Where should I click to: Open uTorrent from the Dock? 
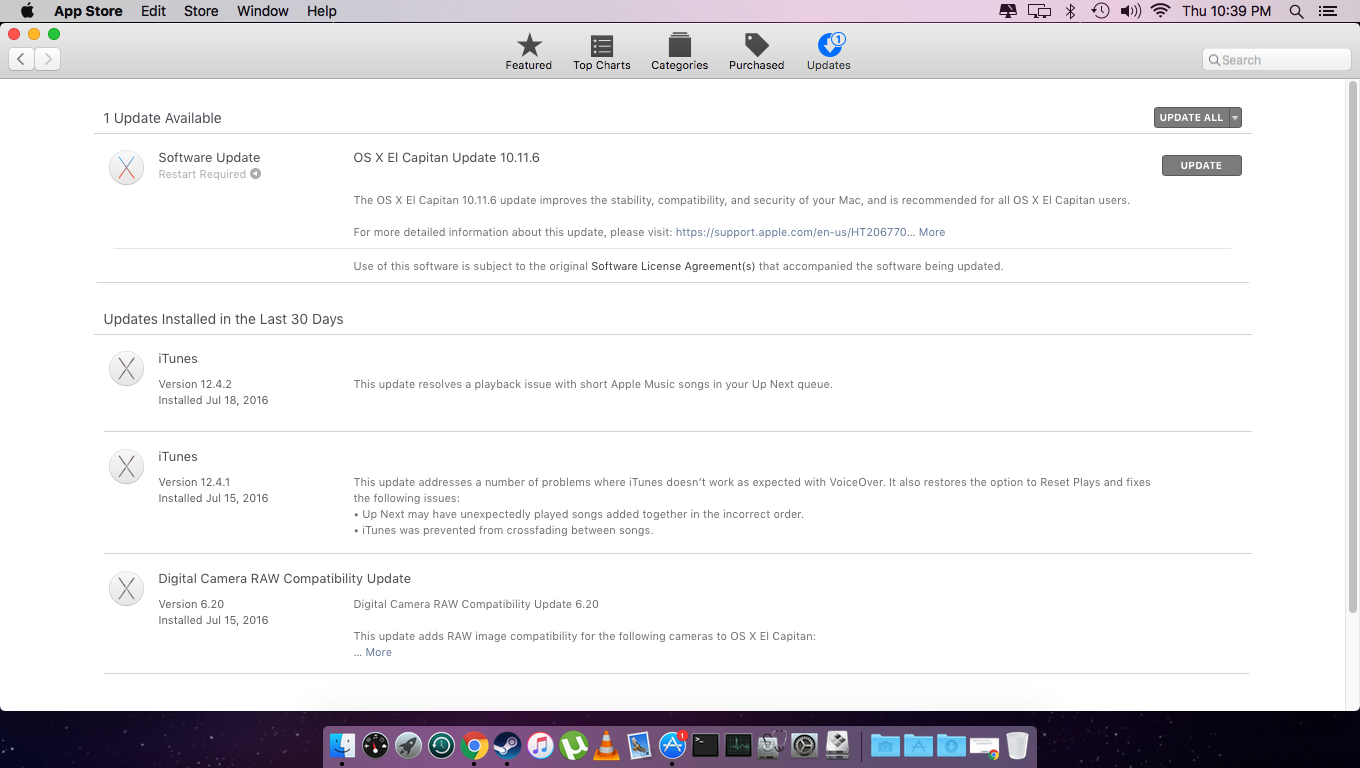(x=573, y=745)
